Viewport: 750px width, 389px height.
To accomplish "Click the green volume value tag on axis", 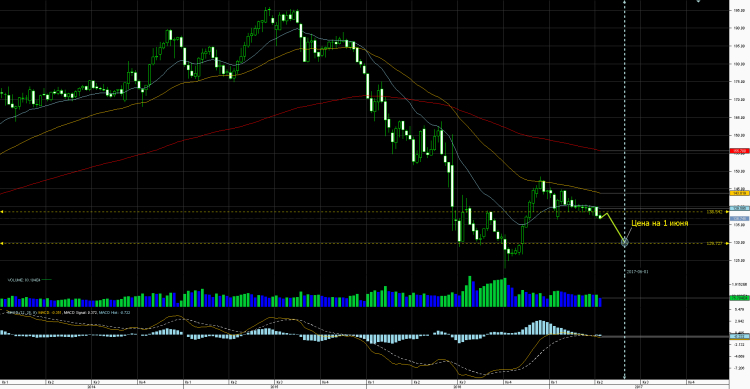I will click(739, 298).
